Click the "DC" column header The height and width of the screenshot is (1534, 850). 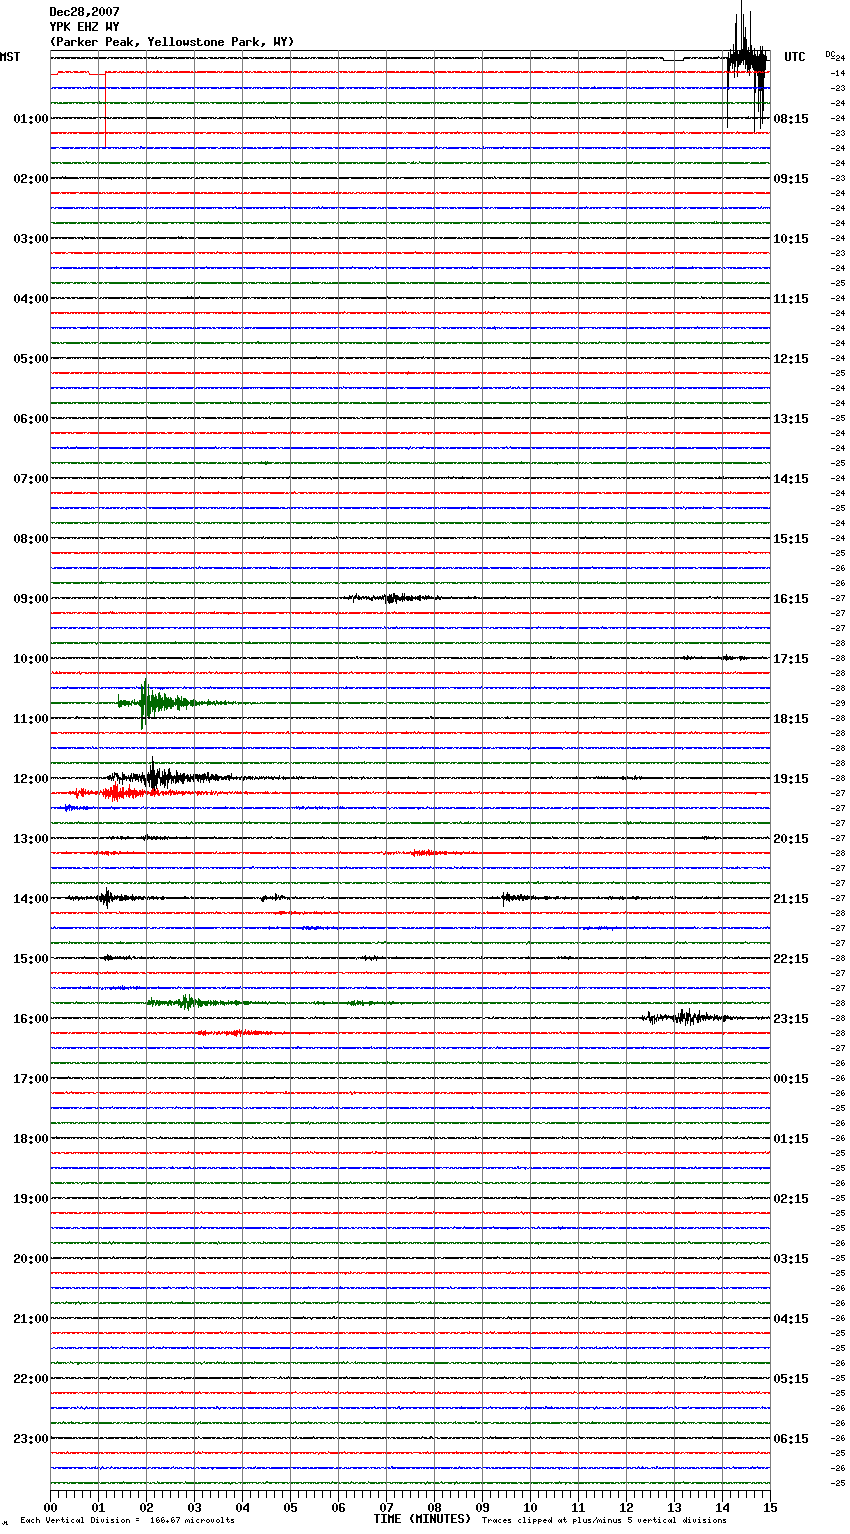click(830, 53)
